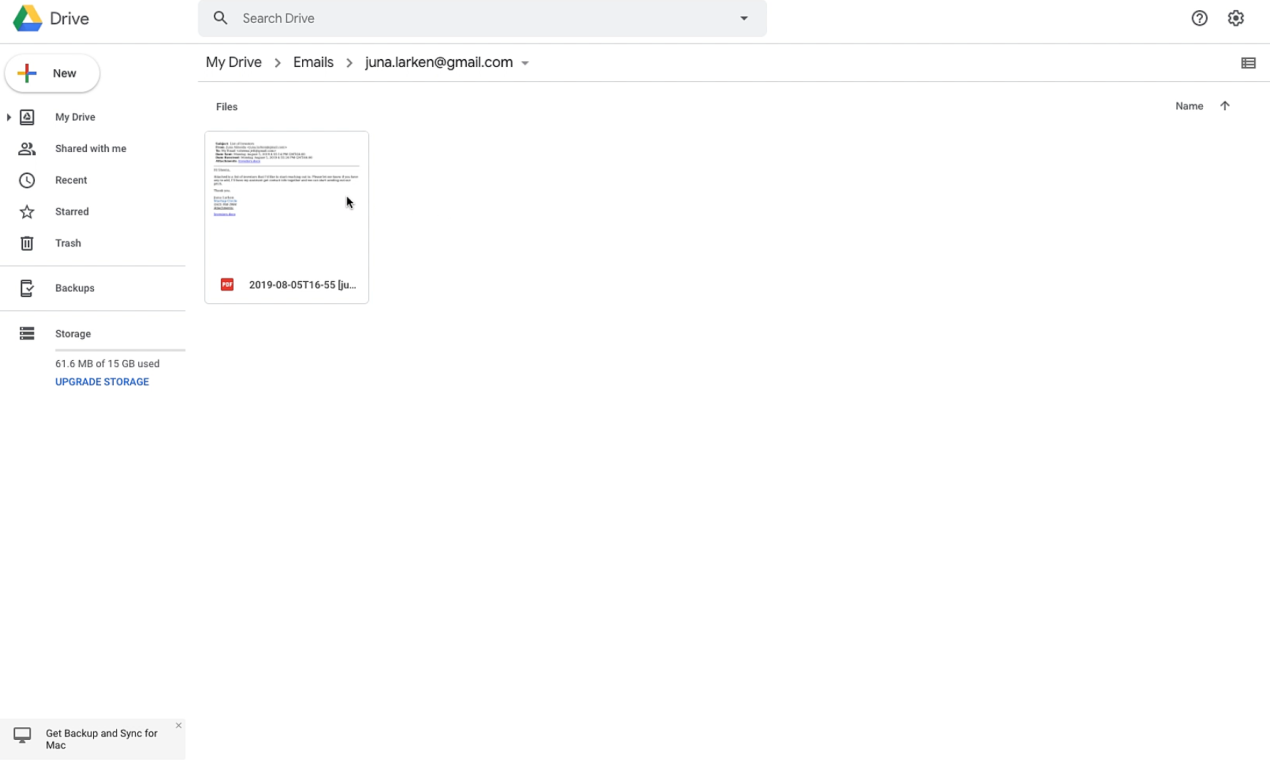Navigate to the Emails breadcrumb
The width and height of the screenshot is (1270, 760).
pos(313,62)
